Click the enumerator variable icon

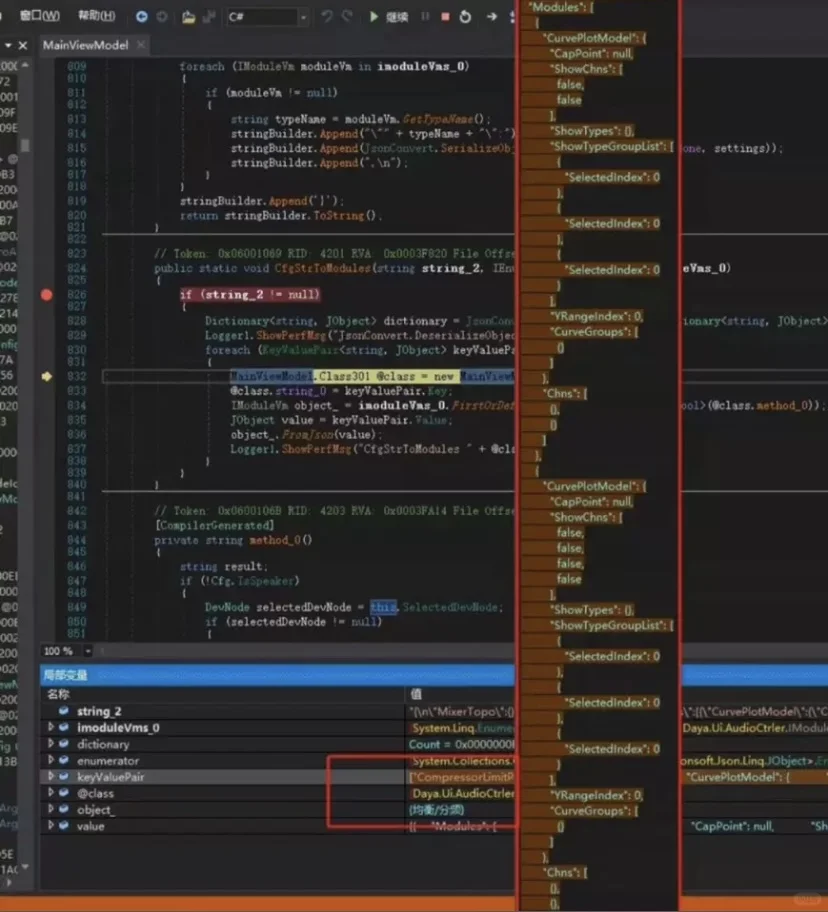[64, 760]
